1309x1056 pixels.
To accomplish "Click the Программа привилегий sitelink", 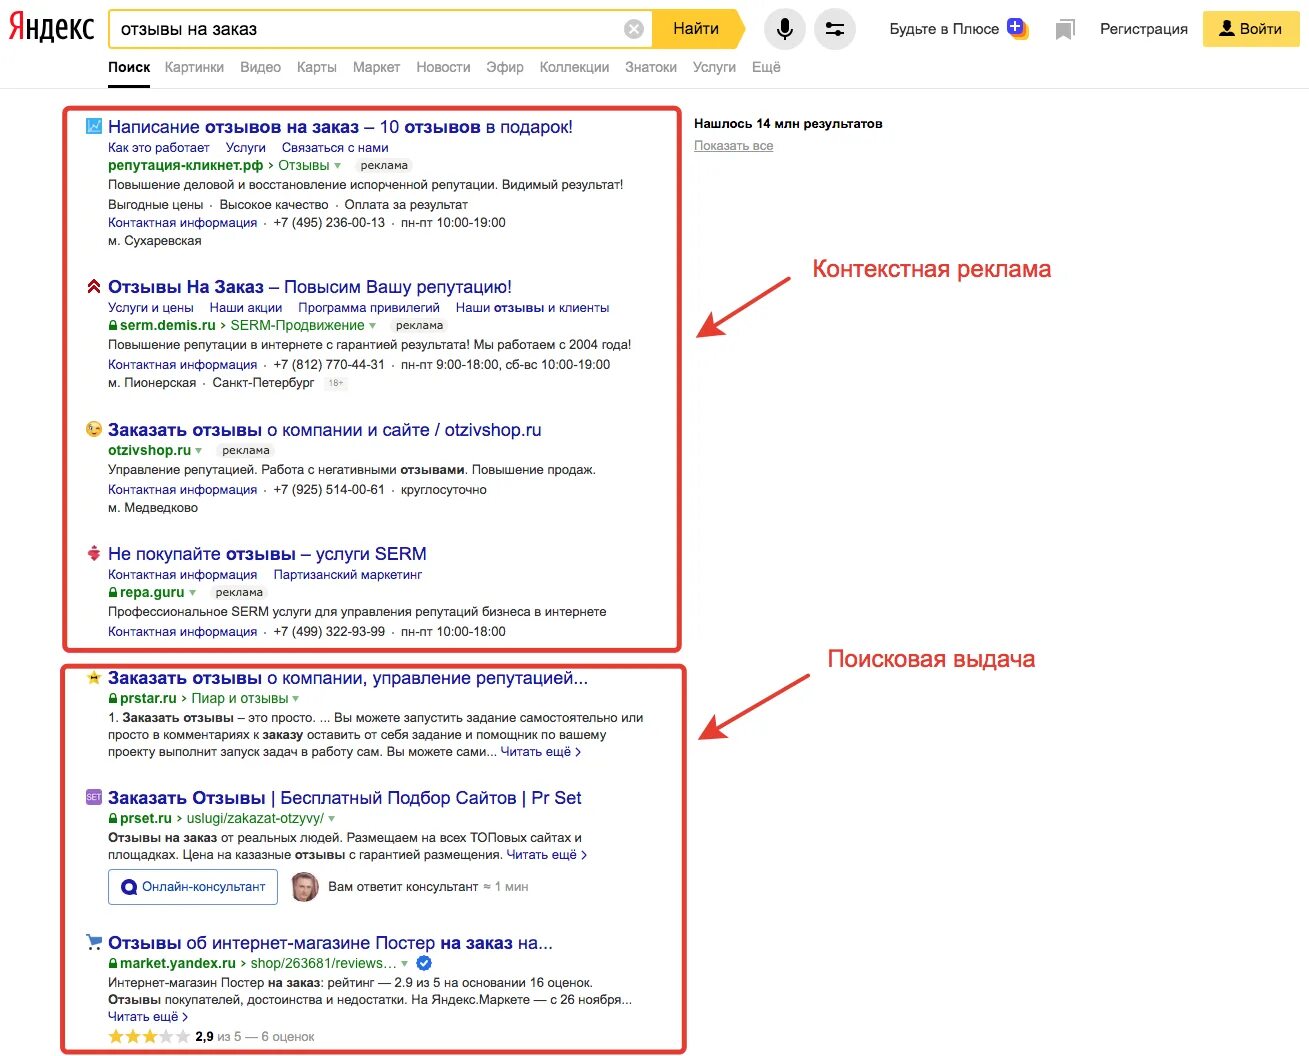I will tap(369, 308).
